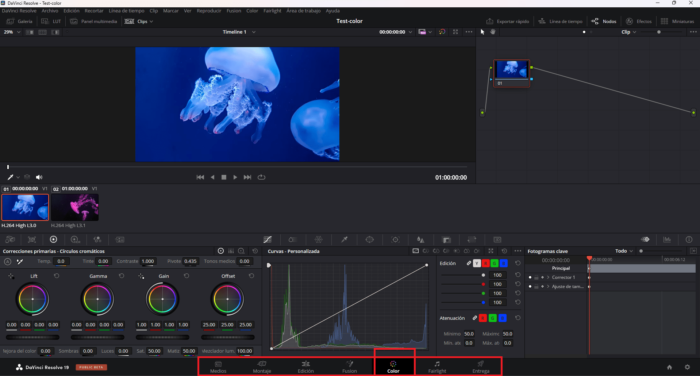Viewport: 700px width, 376px height.
Task: Switch to the Fairlight page tab
Action: 437,367
